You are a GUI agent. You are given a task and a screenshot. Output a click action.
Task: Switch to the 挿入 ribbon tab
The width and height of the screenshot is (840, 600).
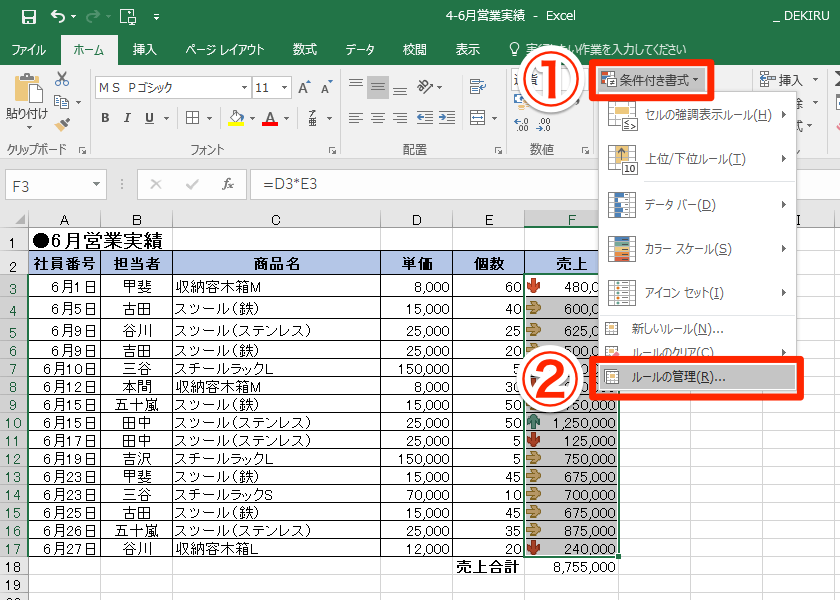(x=145, y=49)
